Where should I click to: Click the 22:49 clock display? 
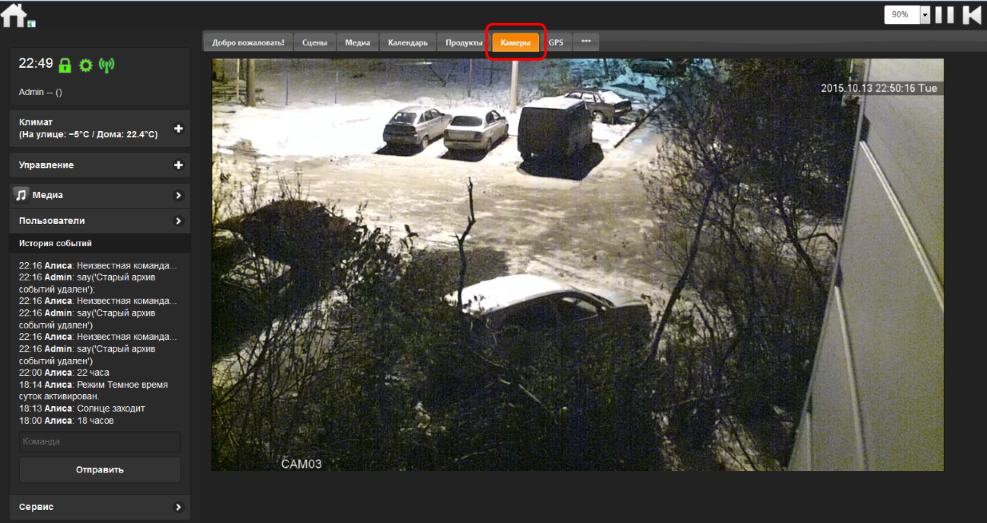coord(36,63)
